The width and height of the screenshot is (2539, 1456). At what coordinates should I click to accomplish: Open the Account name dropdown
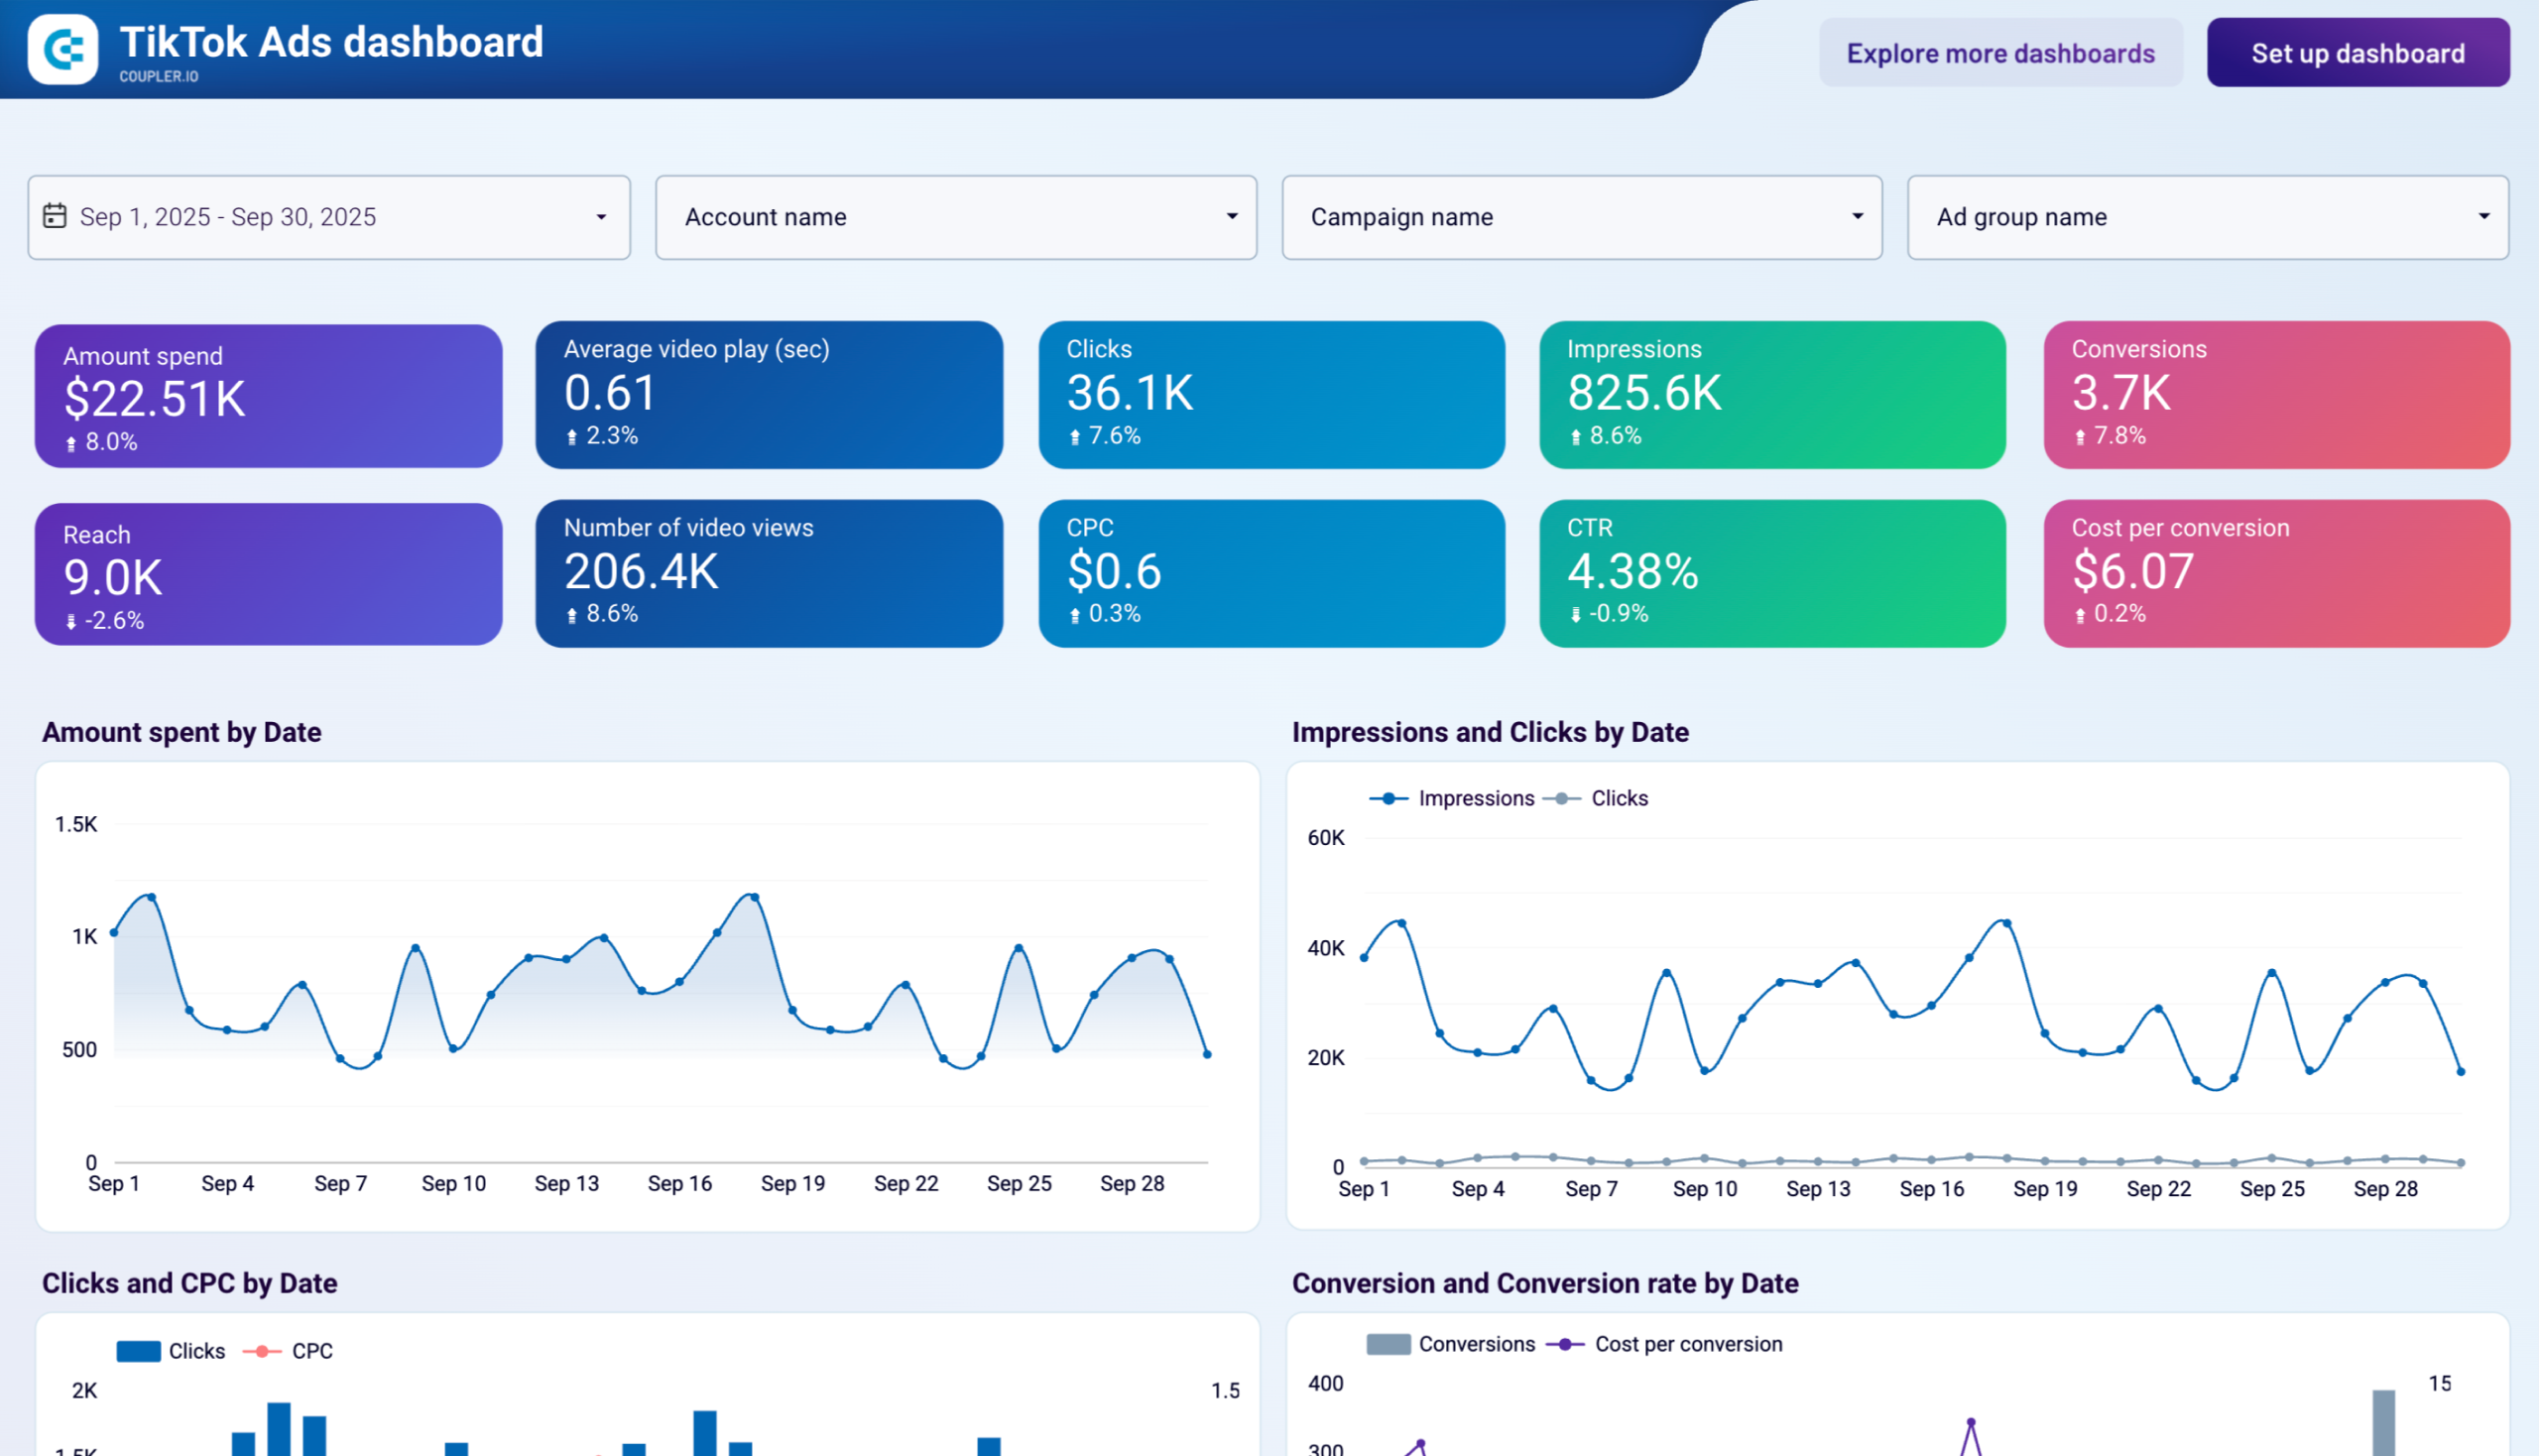point(955,217)
